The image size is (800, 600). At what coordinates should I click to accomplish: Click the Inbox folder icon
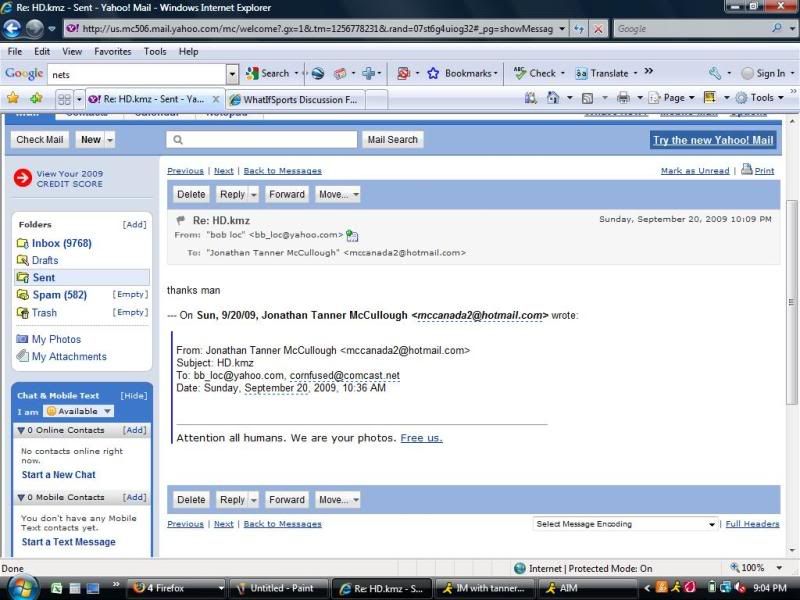tap(23, 243)
